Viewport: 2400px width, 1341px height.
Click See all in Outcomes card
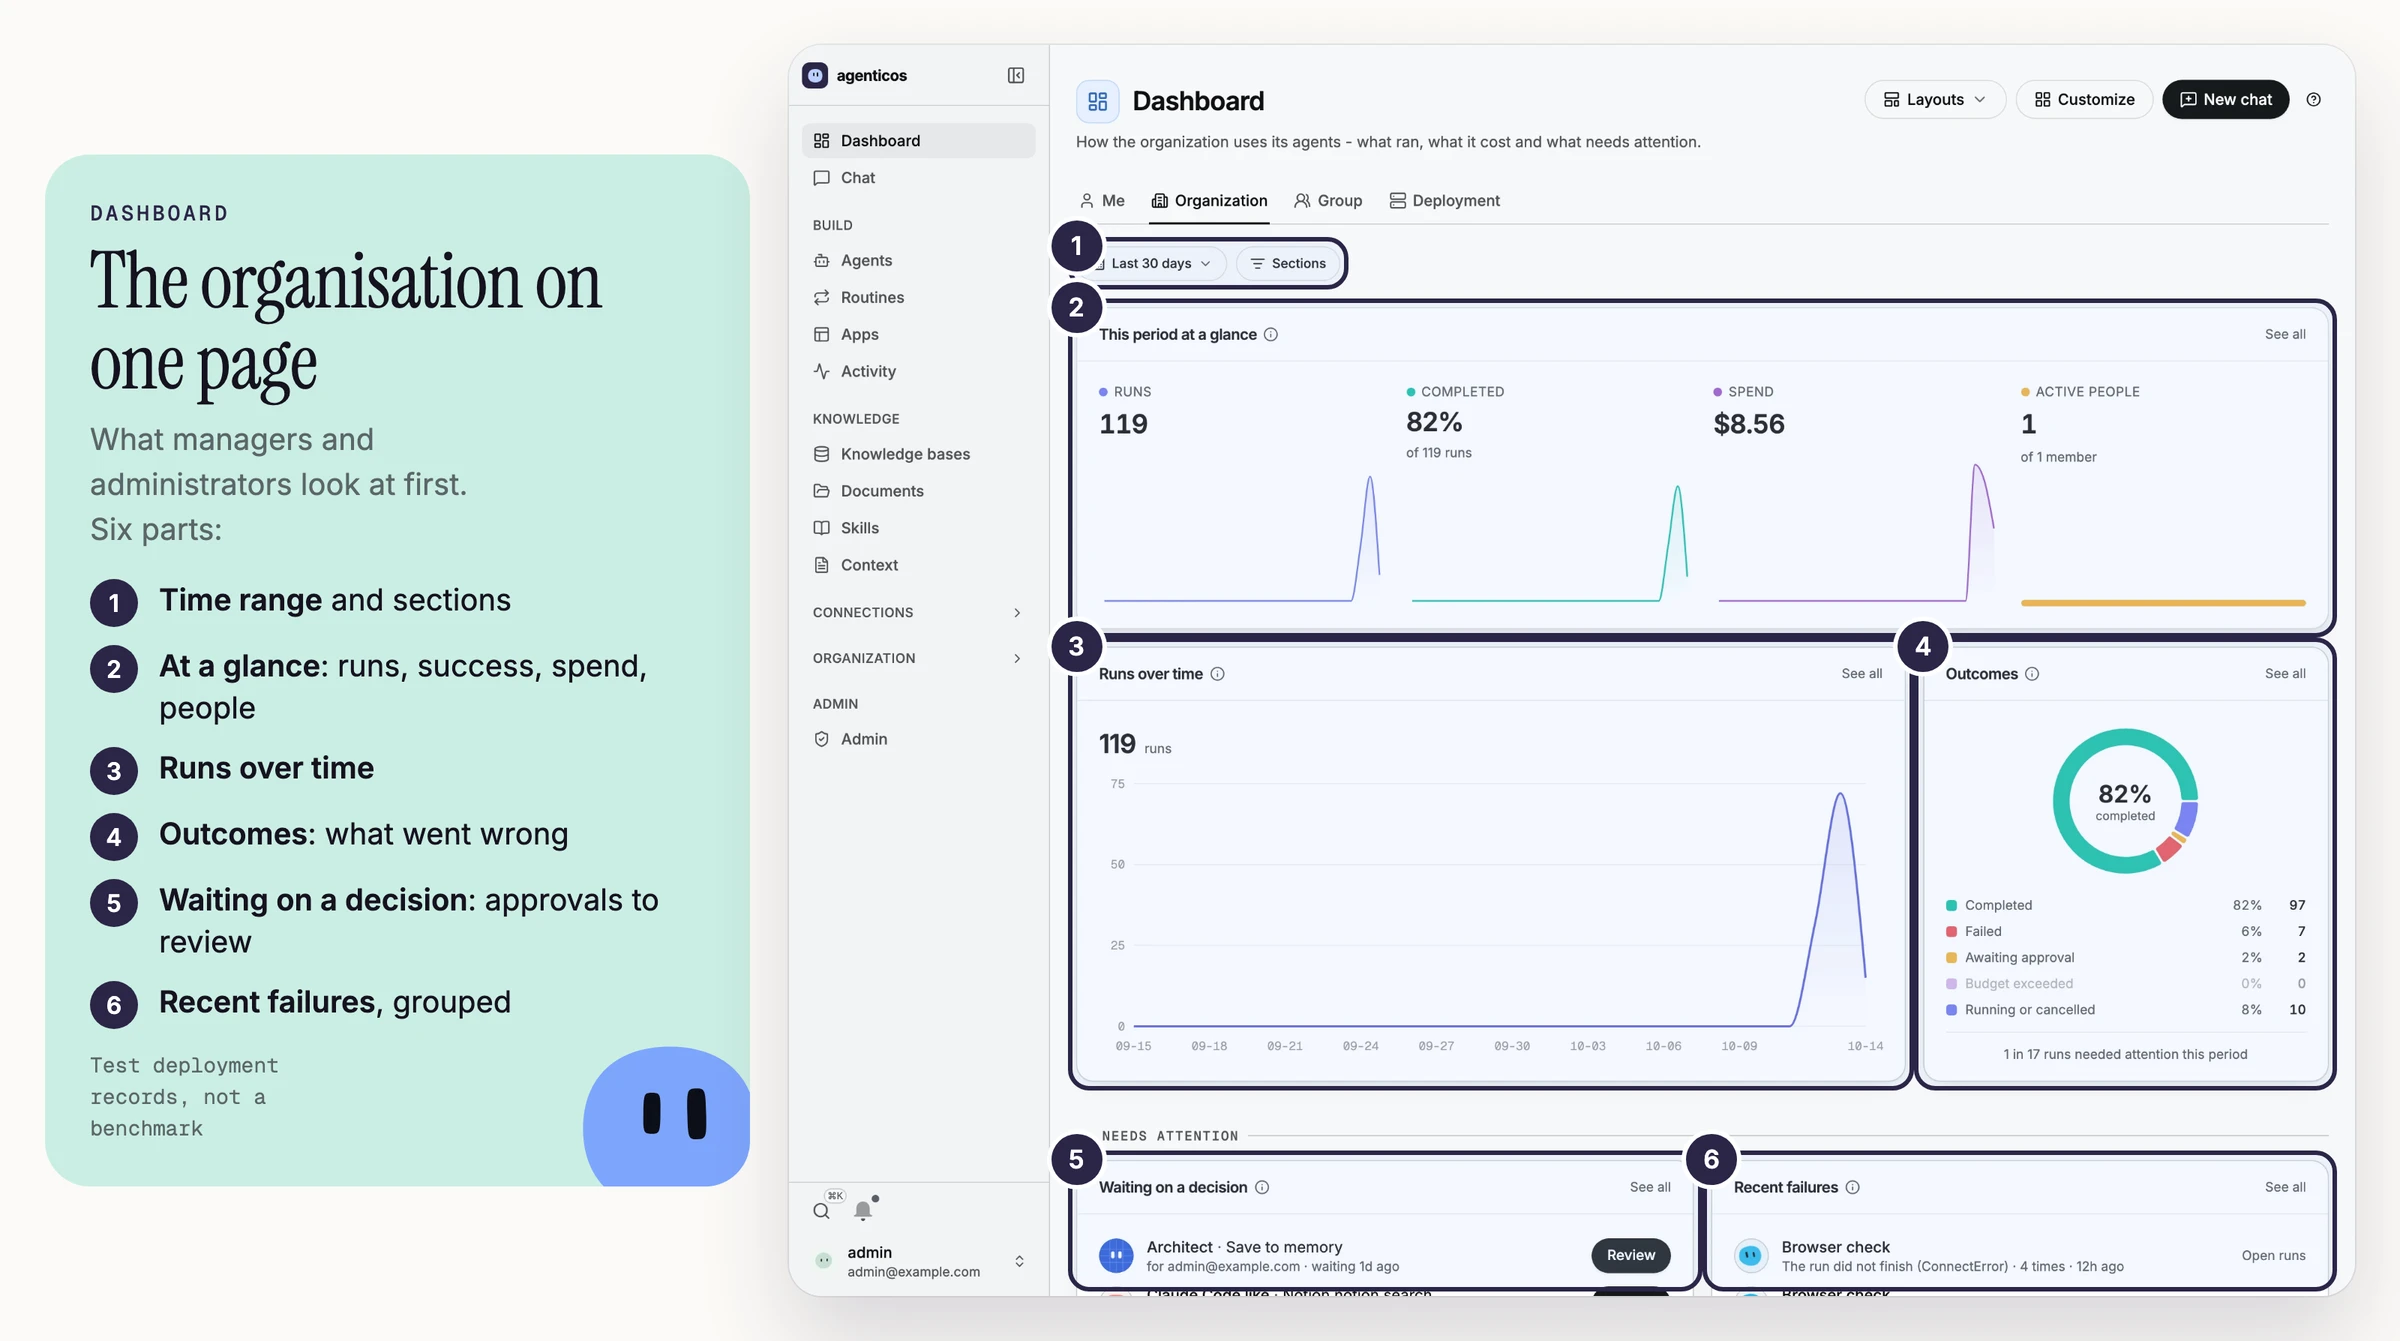pyautogui.click(x=2285, y=674)
